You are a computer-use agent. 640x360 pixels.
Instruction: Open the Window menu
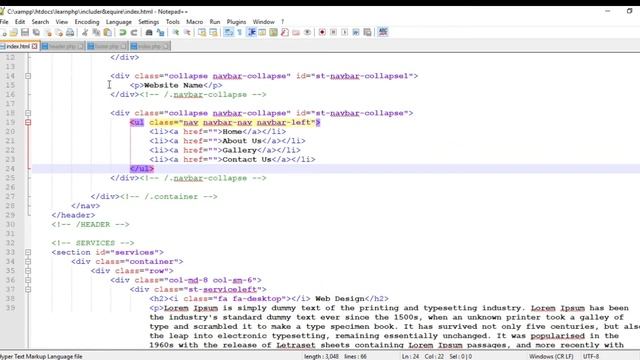[x=264, y=22]
